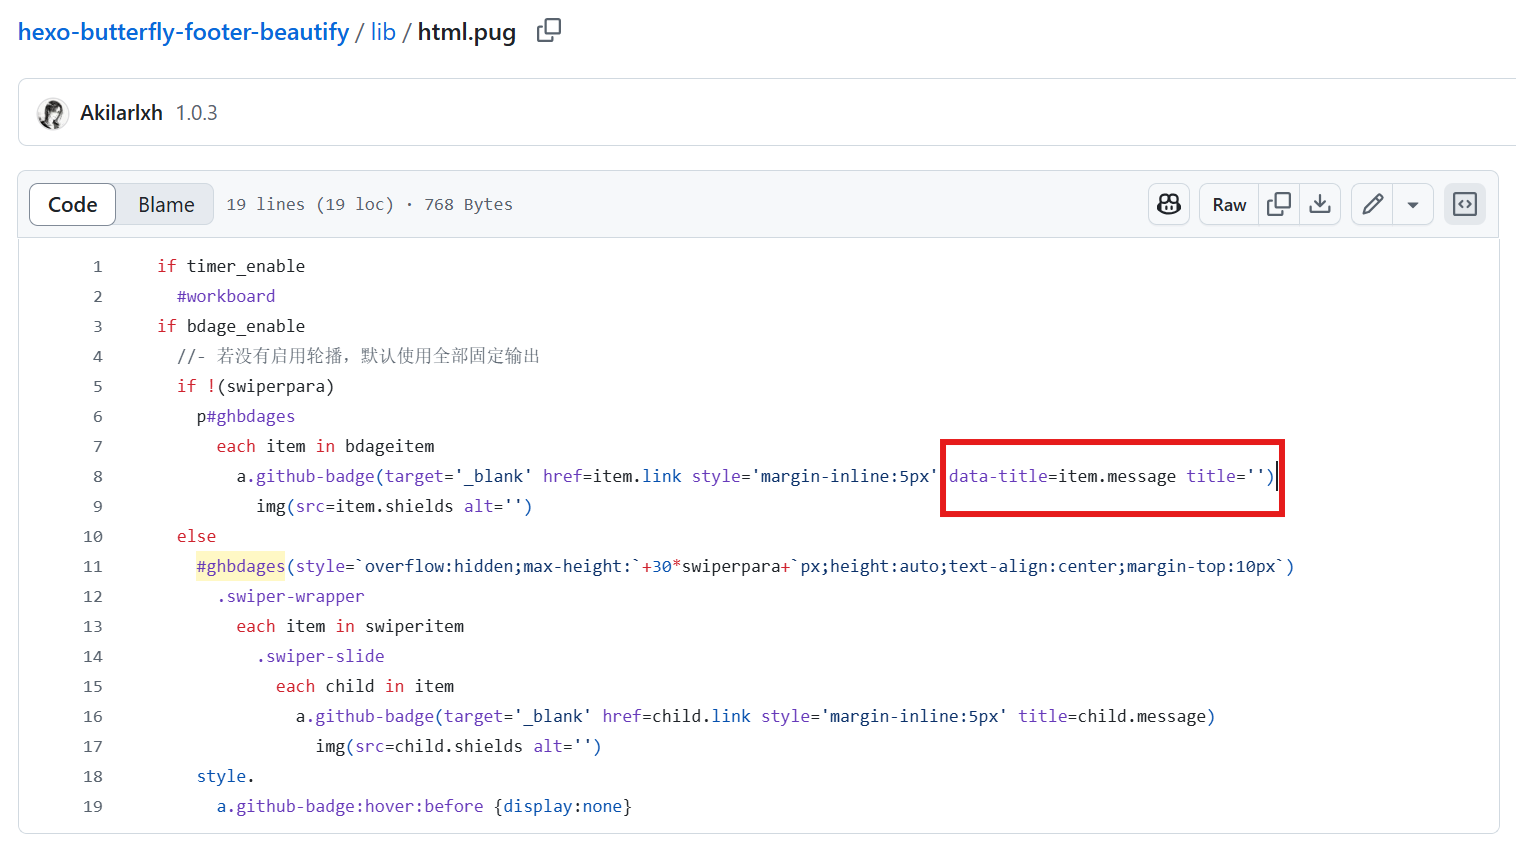Image resolution: width=1516 pixels, height=862 pixels.
Task: Copy the file path to clipboard
Action: point(548,31)
